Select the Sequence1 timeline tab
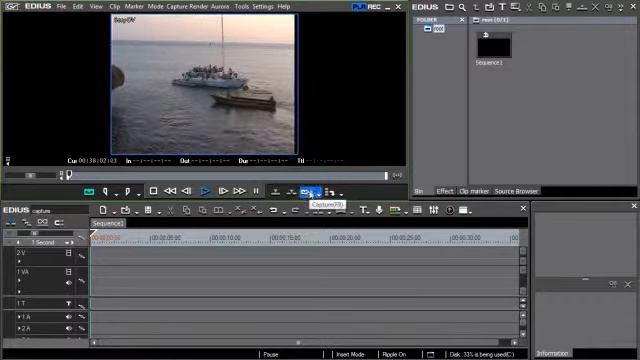The width and height of the screenshot is (640, 360). 108,223
